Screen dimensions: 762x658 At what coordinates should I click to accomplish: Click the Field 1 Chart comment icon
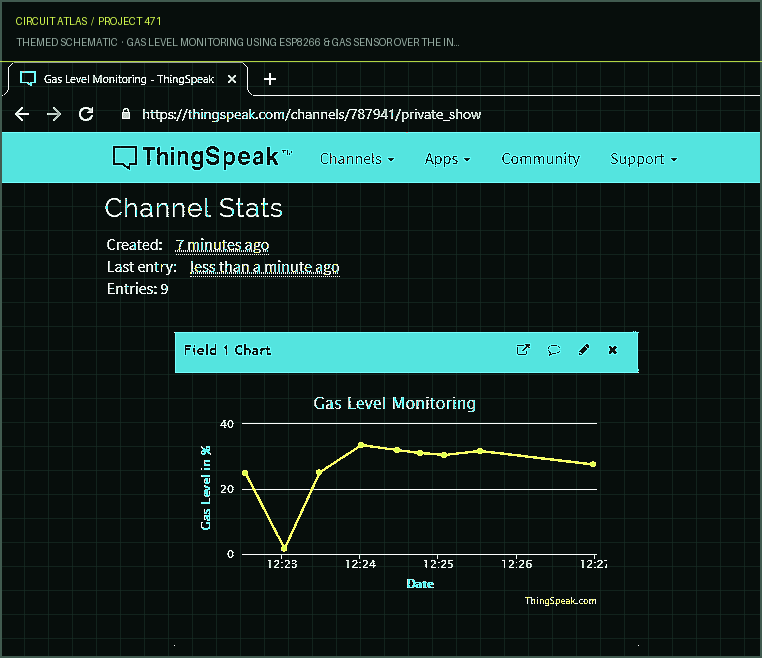554,350
